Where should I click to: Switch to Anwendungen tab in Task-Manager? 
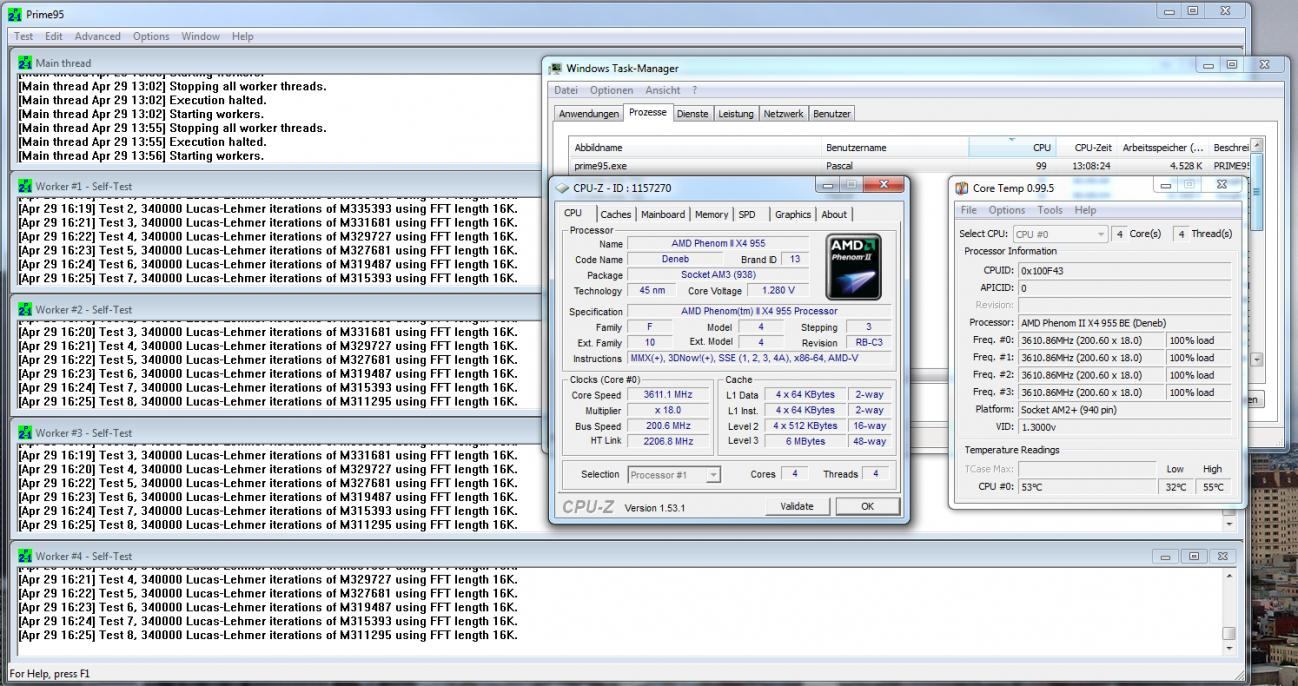point(589,114)
